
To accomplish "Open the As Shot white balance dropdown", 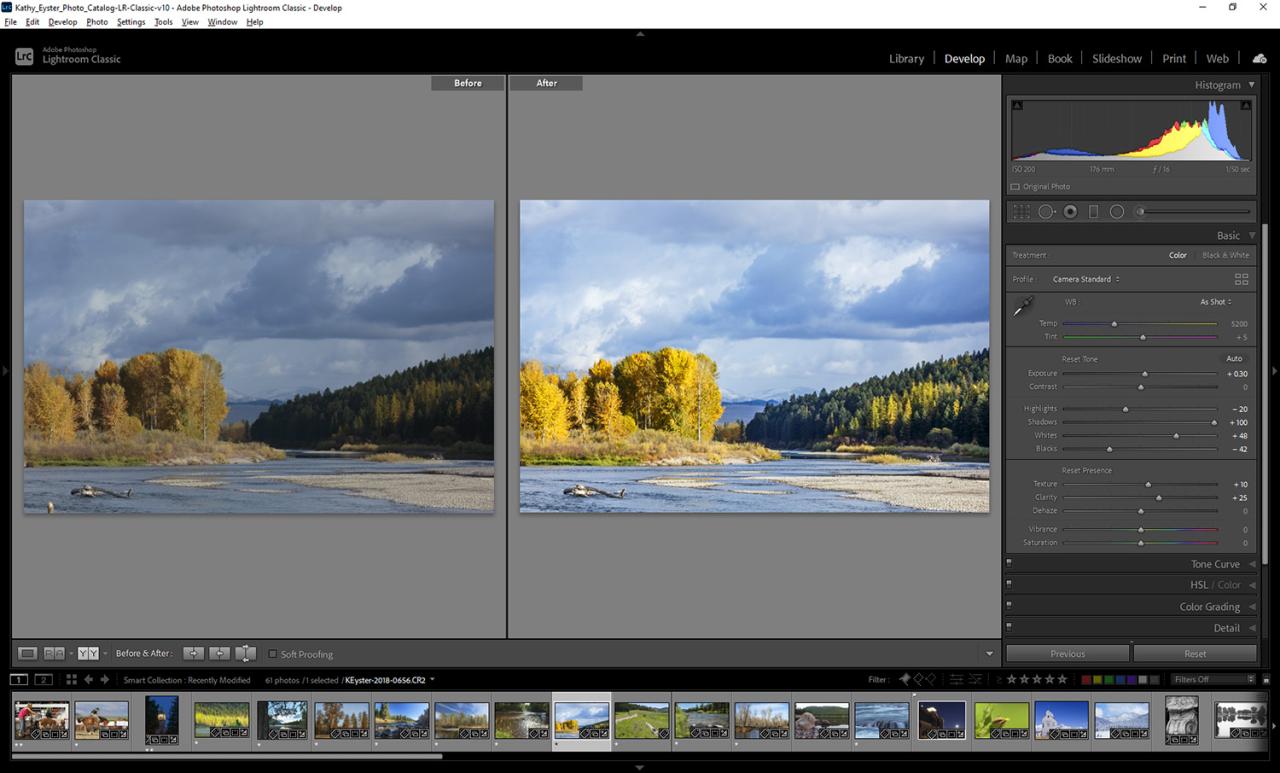I will coord(1216,302).
